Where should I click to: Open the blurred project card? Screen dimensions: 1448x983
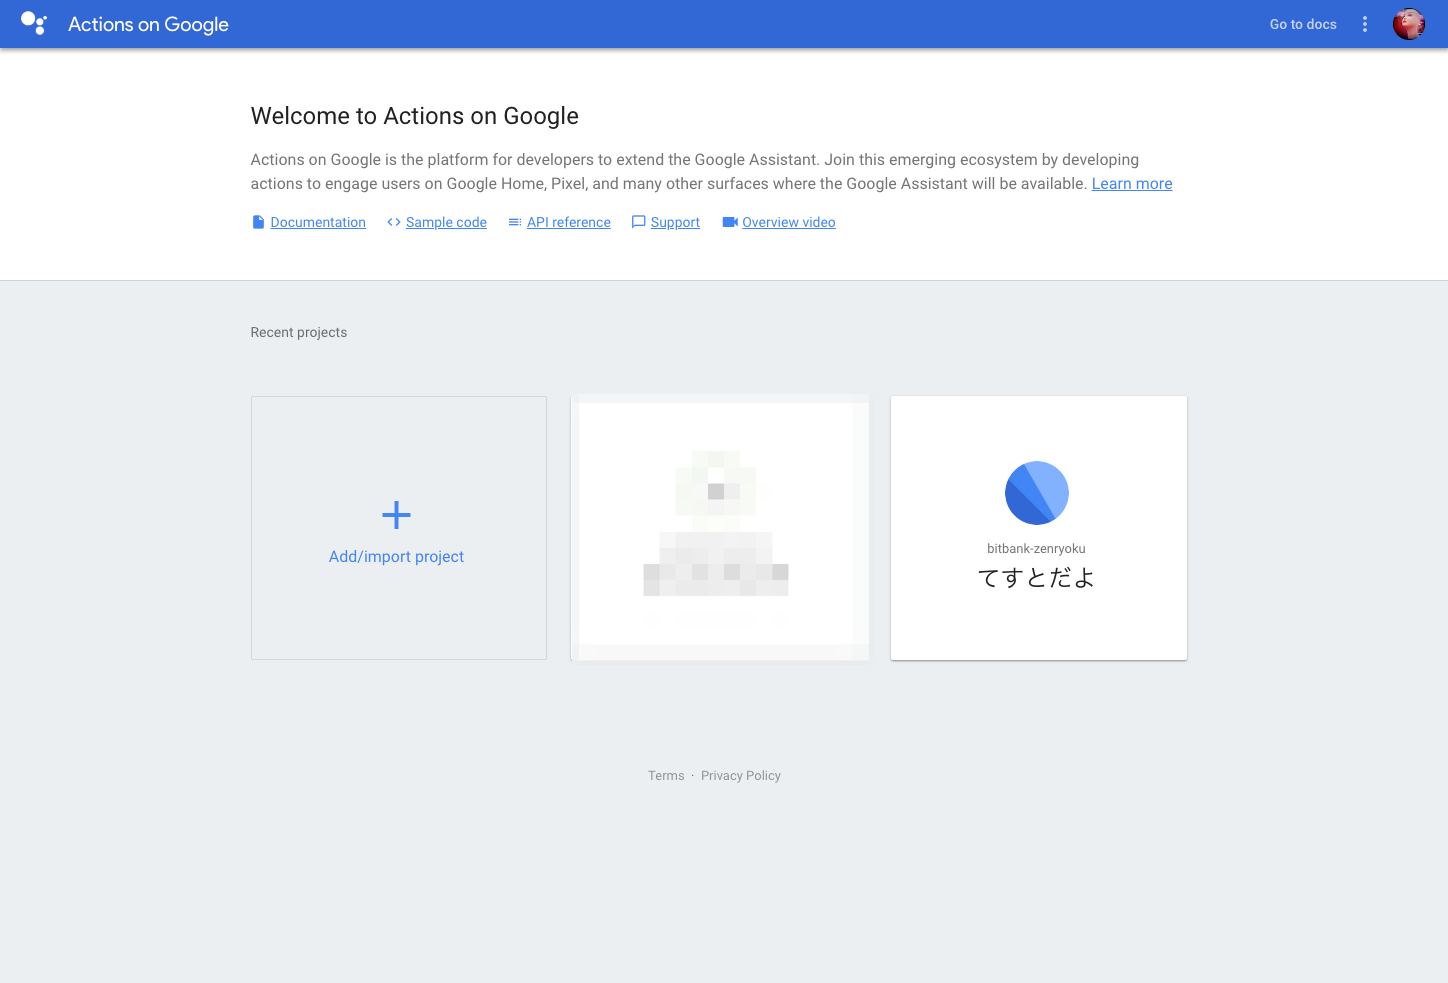pos(720,528)
